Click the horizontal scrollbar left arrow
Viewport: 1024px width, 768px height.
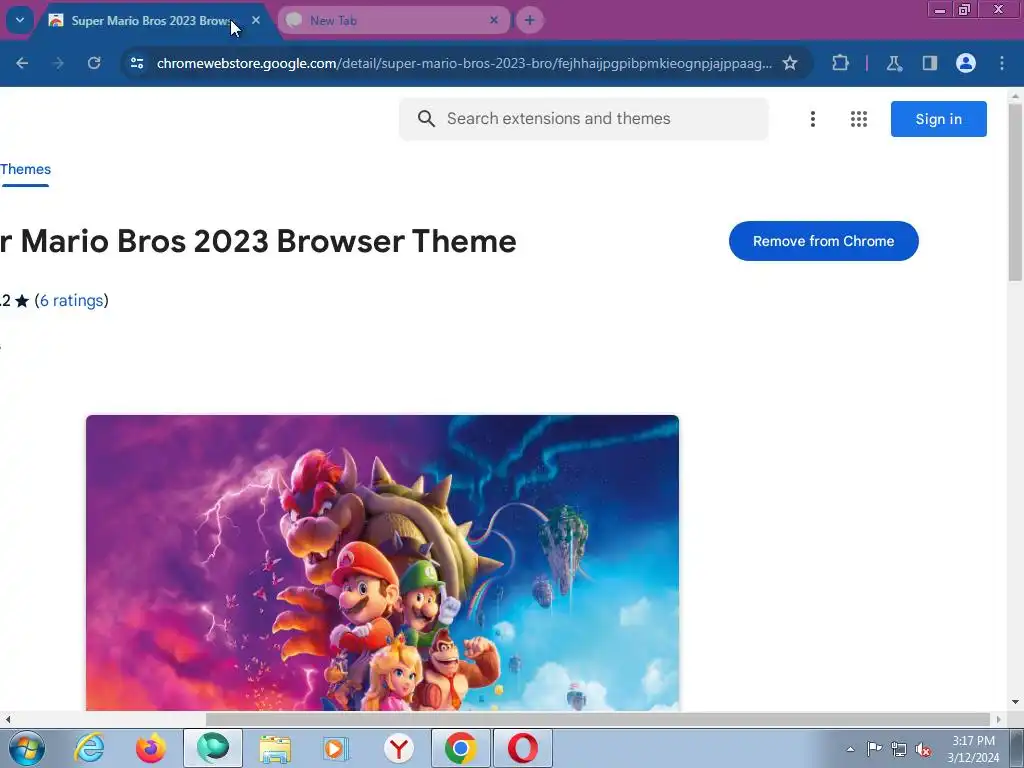tap(7, 719)
